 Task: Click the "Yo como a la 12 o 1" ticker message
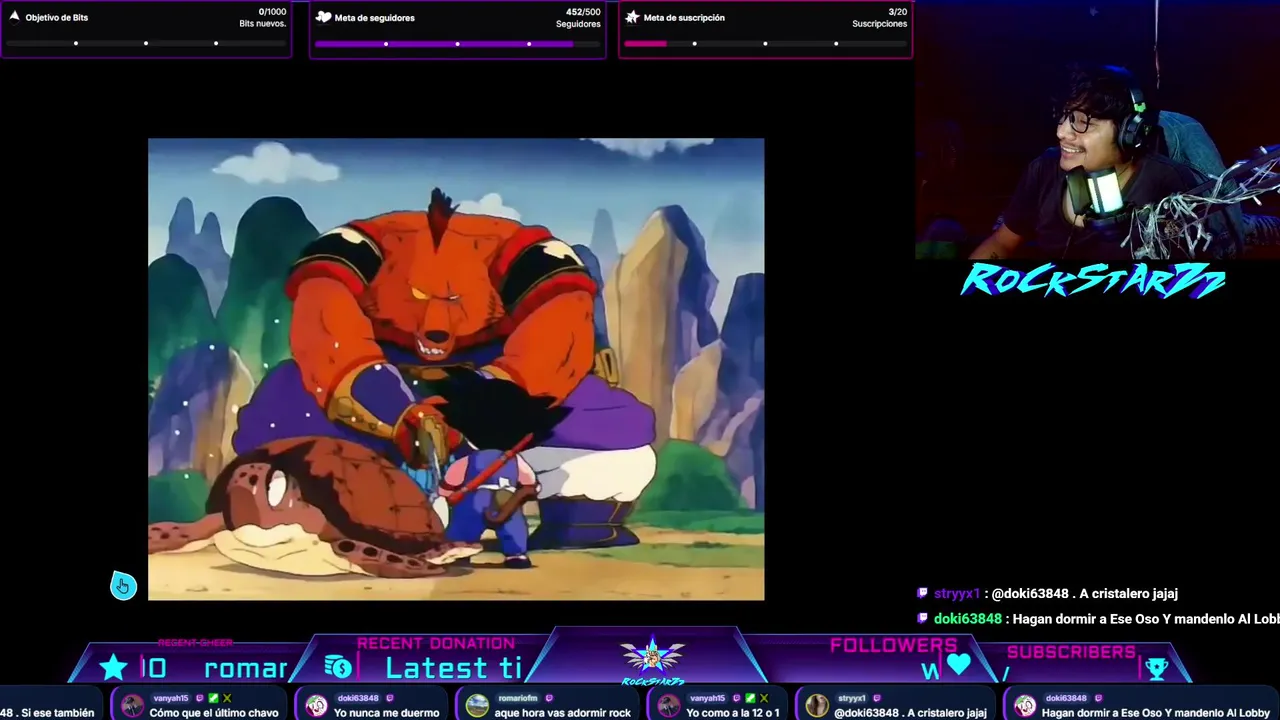pos(733,713)
